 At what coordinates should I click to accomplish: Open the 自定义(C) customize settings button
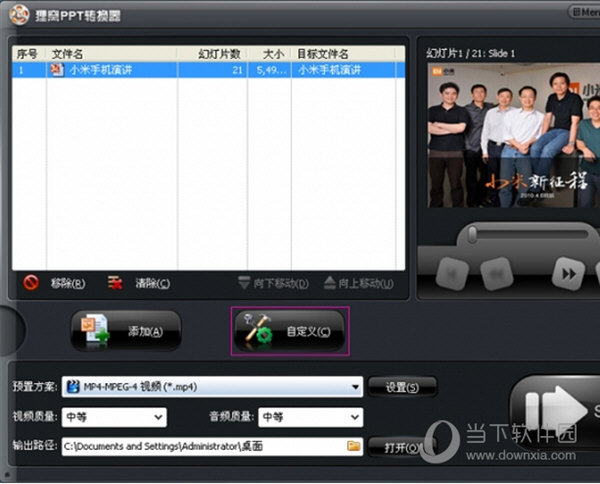tap(290, 331)
